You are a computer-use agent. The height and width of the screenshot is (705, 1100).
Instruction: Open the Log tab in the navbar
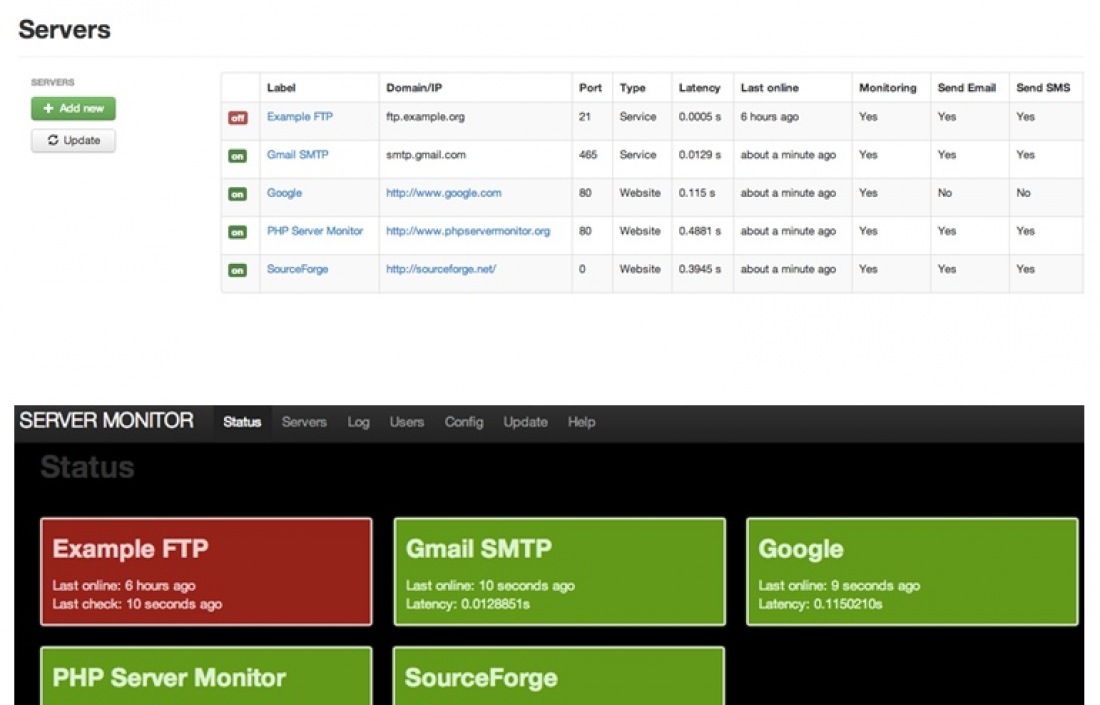358,422
